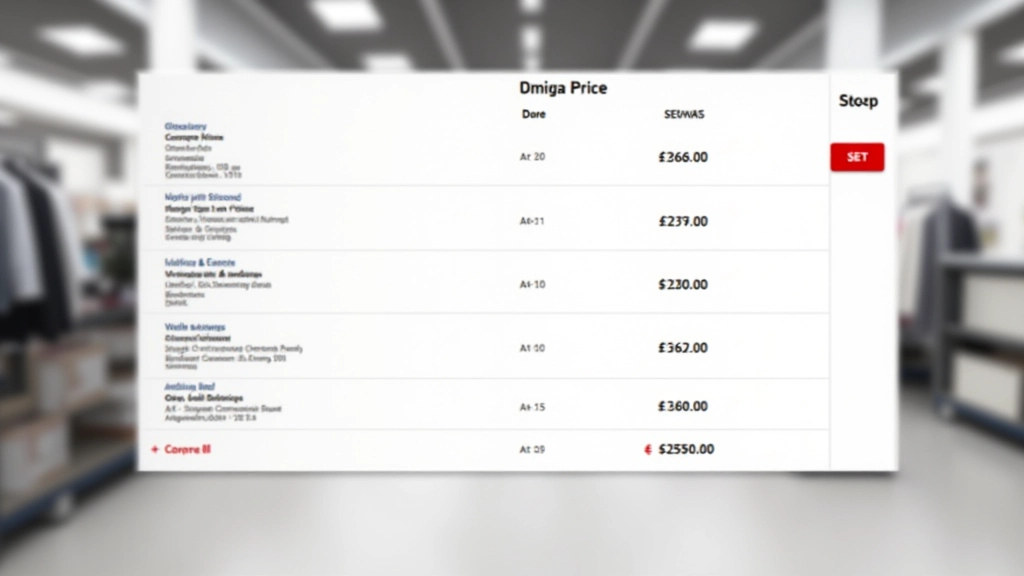1024x576 pixels.
Task: Click the £239.00 price value
Action: coord(683,221)
